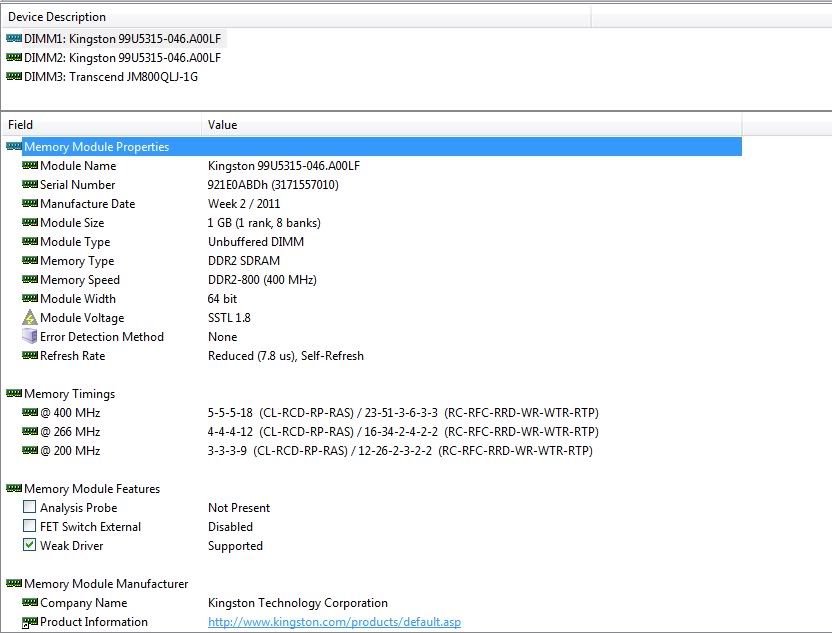Click the Module Width row icon
Viewport: 832px width, 633px height.
point(30,298)
